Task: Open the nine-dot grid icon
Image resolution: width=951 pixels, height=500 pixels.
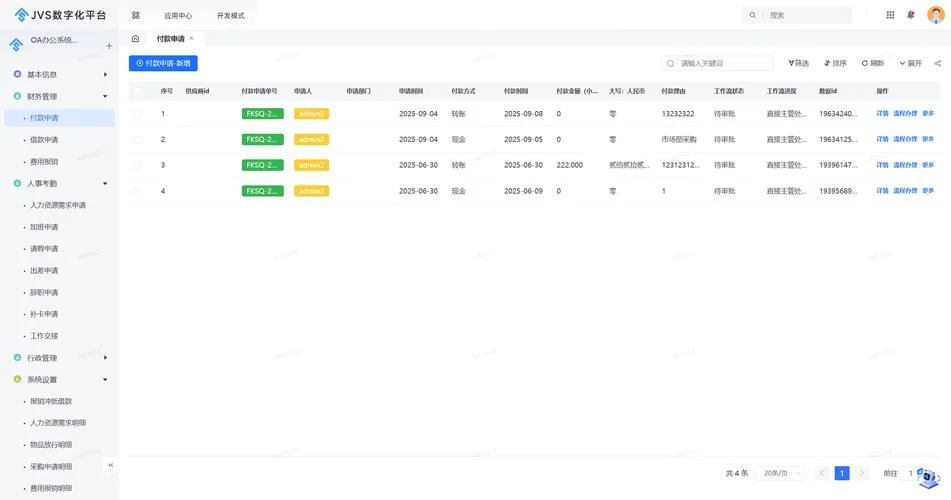Action: (890, 15)
